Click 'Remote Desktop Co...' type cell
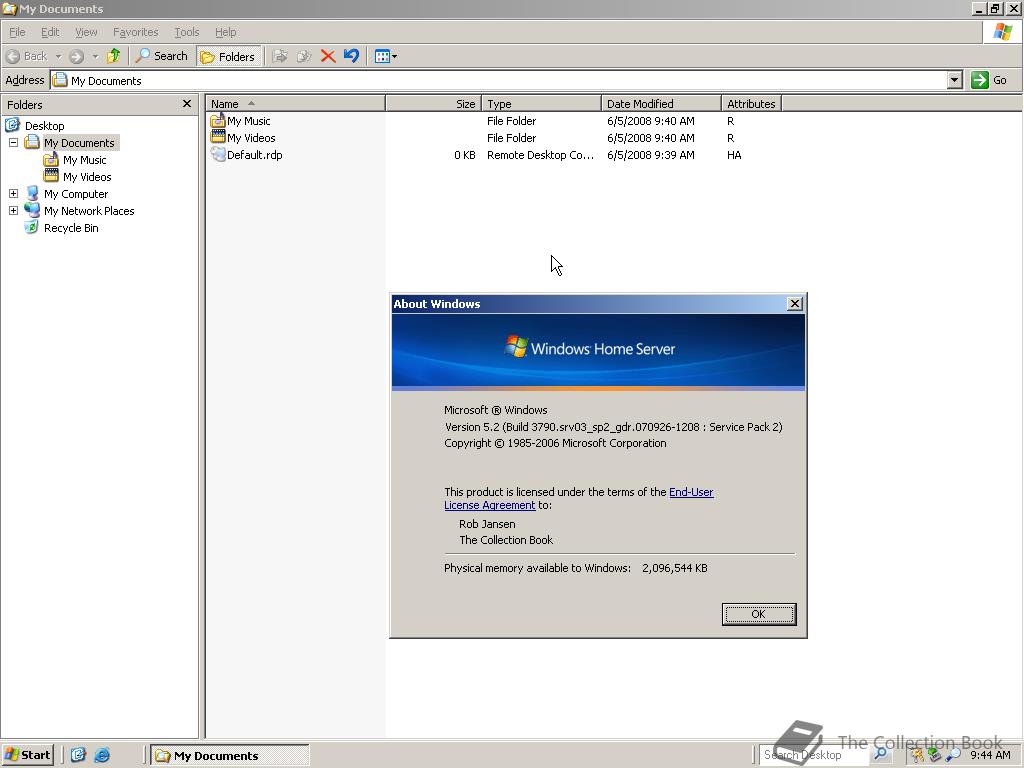The height and width of the screenshot is (768, 1024). click(540, 155)
